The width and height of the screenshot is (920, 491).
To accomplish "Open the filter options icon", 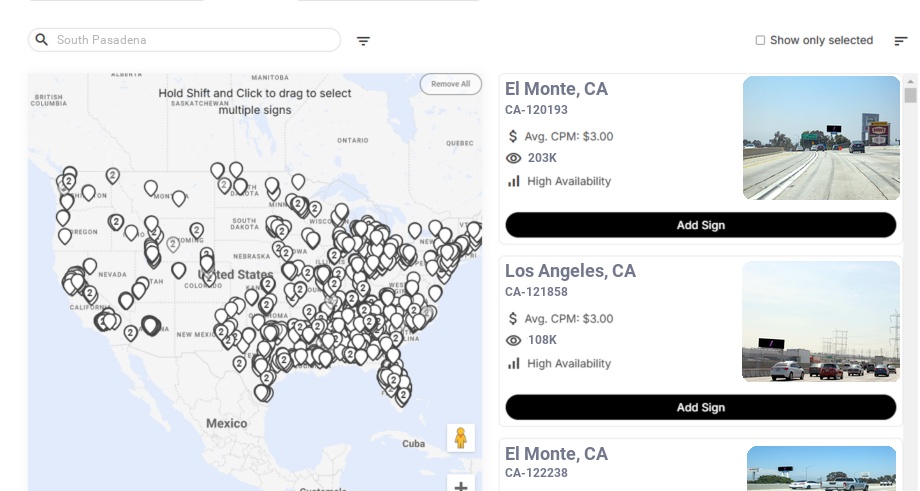I will point(363,41).
